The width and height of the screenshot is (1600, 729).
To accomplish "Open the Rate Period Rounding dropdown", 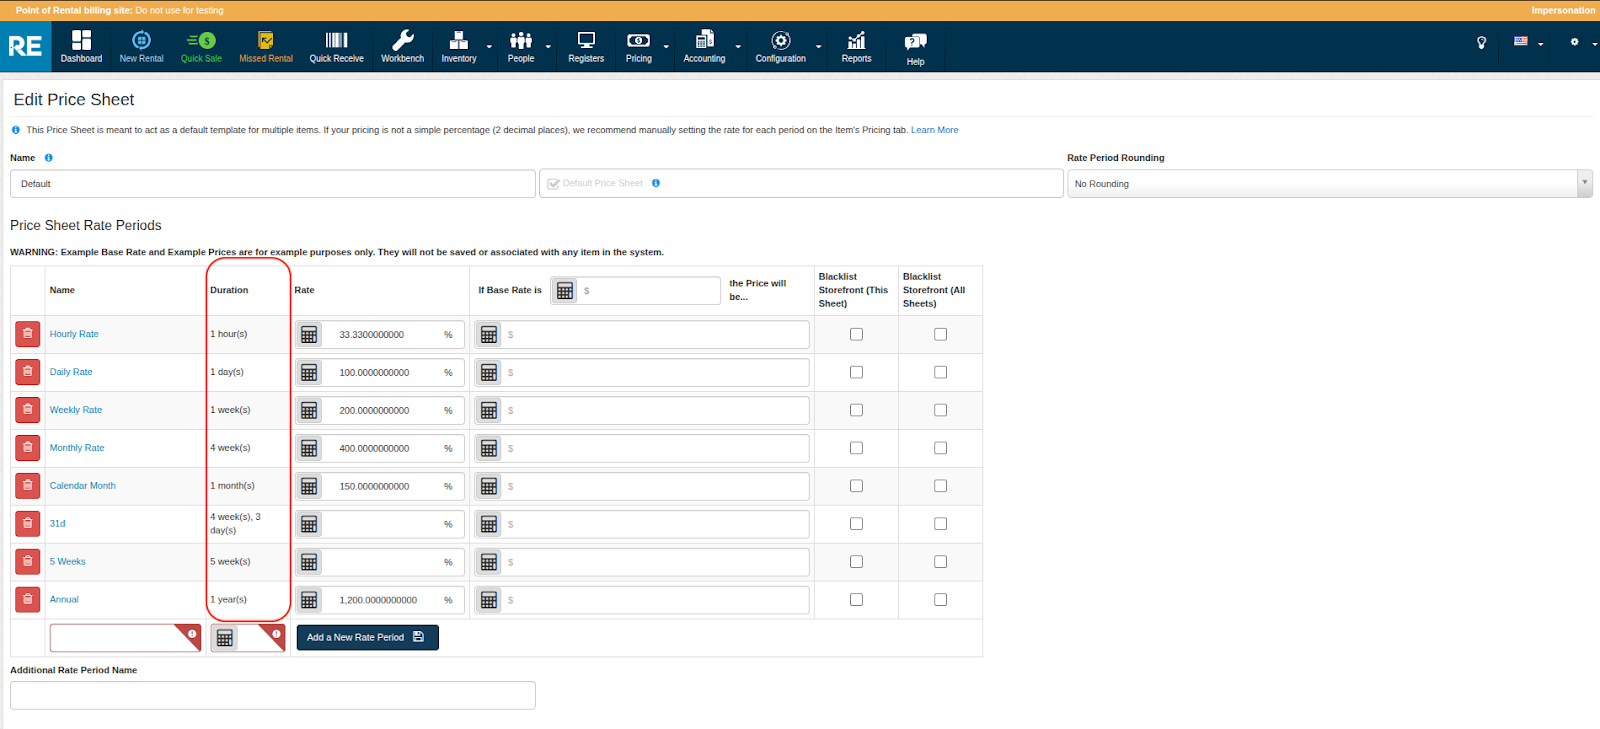I will [x=1329, y=184].
